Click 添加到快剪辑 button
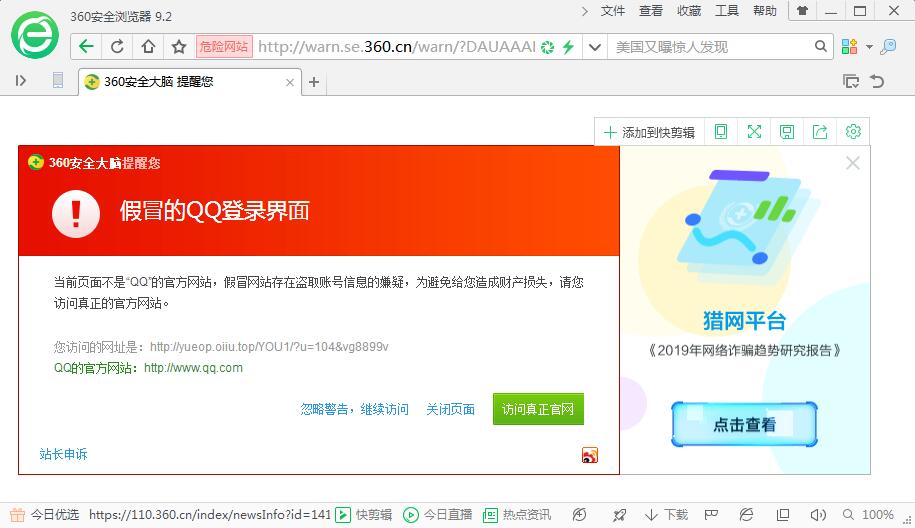The image size is (915, 528). tap(649, 132)
